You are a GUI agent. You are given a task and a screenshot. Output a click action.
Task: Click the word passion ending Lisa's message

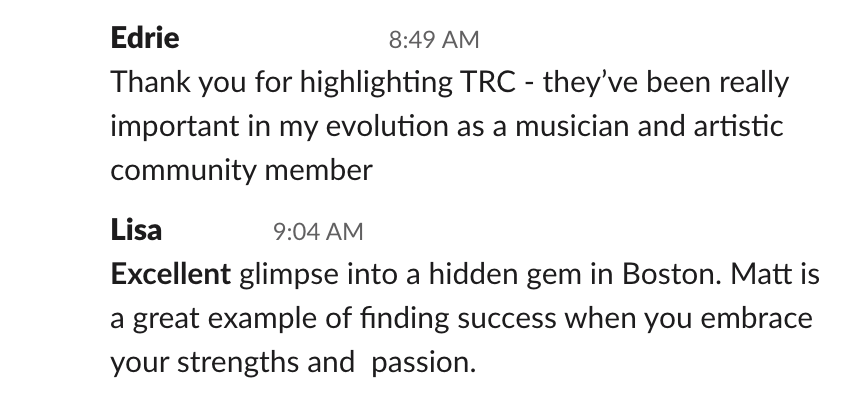[x=423, y=362]
